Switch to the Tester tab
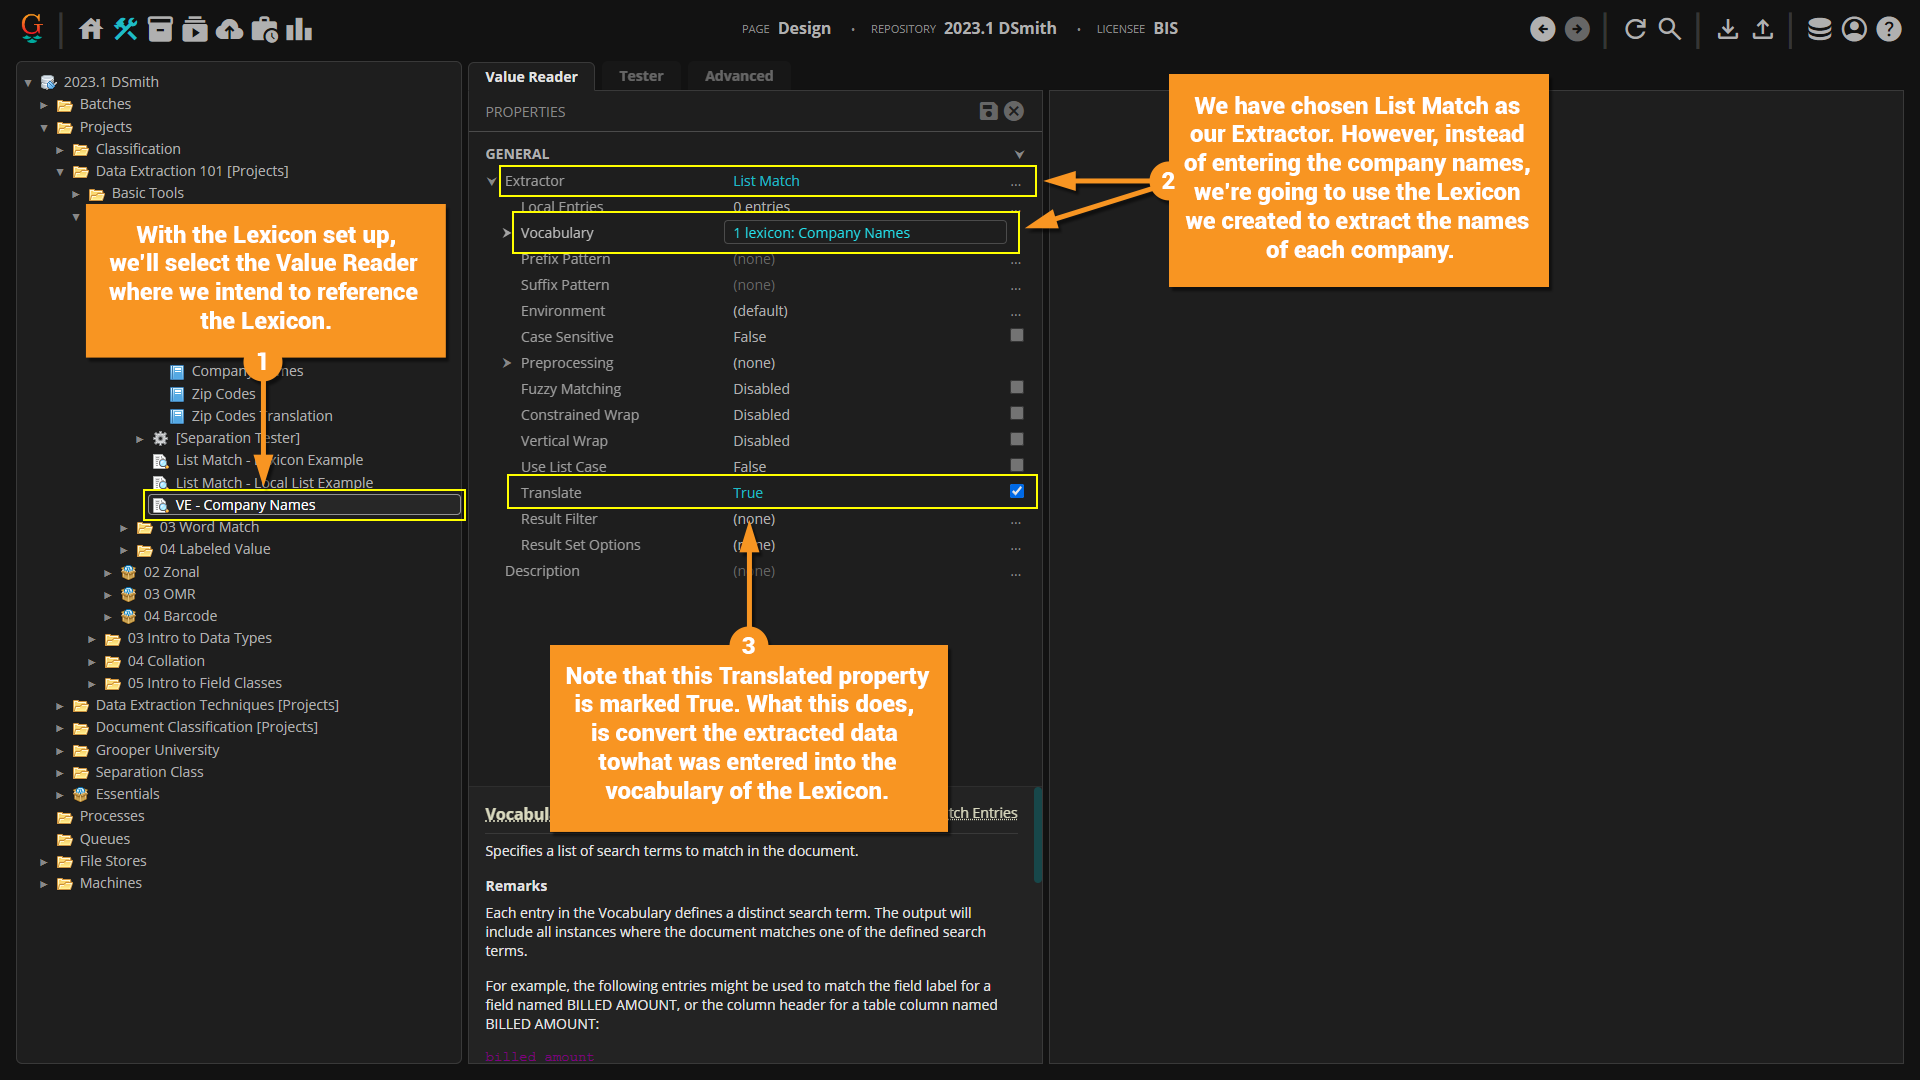 640,76
